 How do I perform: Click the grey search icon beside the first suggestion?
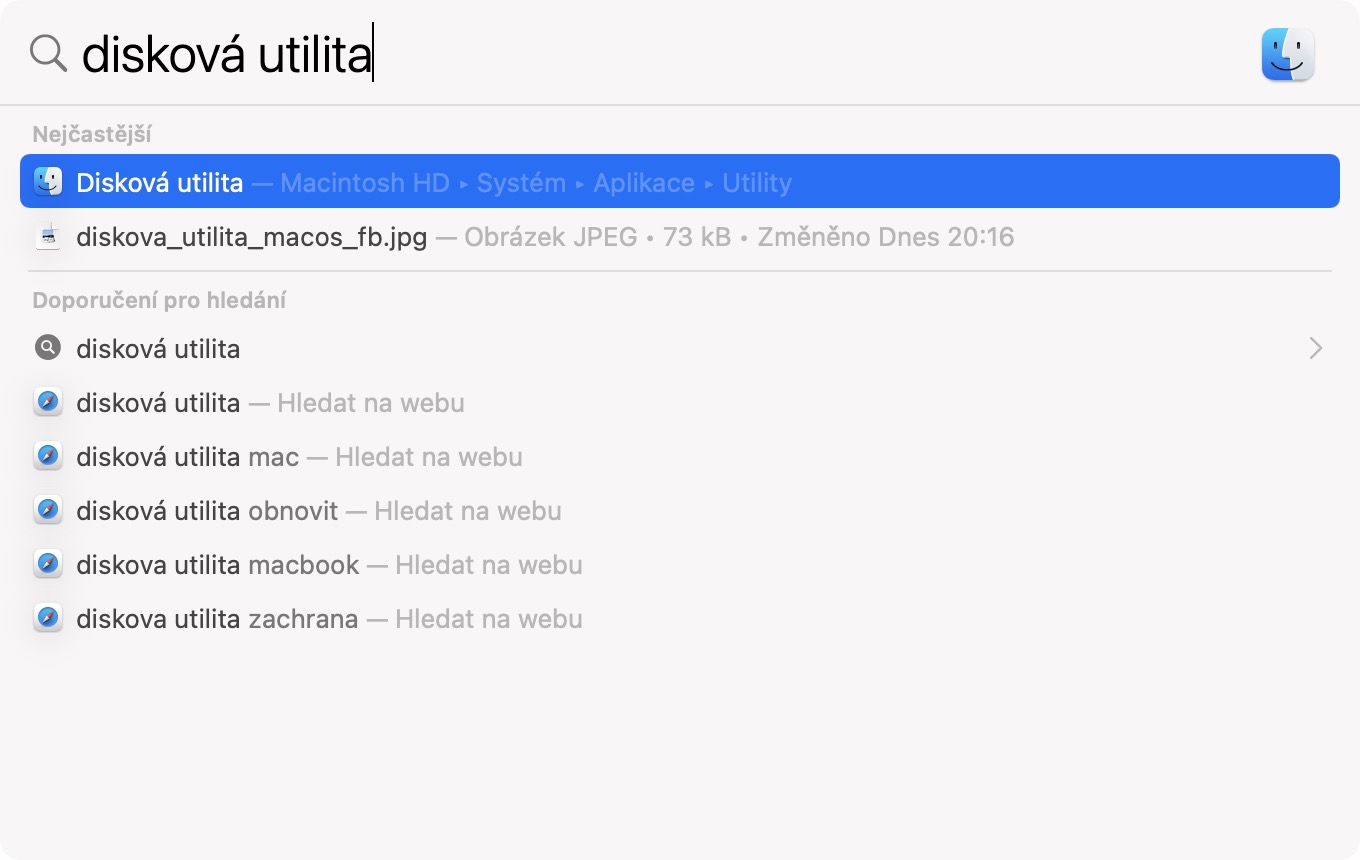(47, 348)
